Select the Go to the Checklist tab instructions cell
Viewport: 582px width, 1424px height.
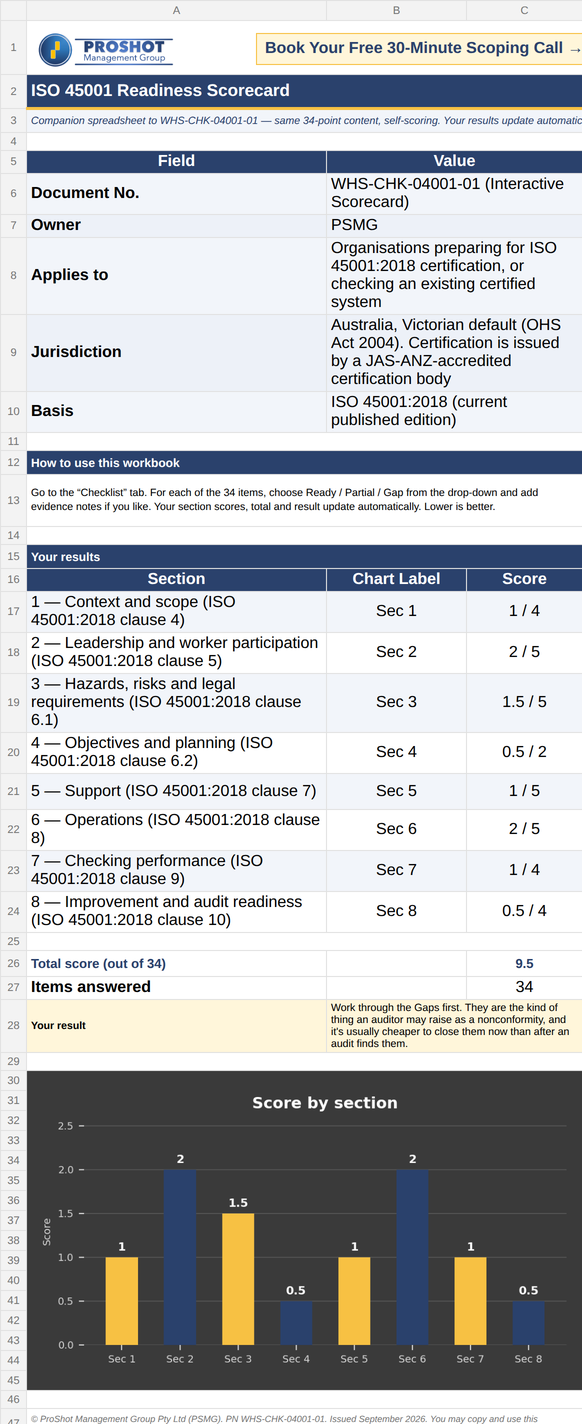tap(304, 500)
